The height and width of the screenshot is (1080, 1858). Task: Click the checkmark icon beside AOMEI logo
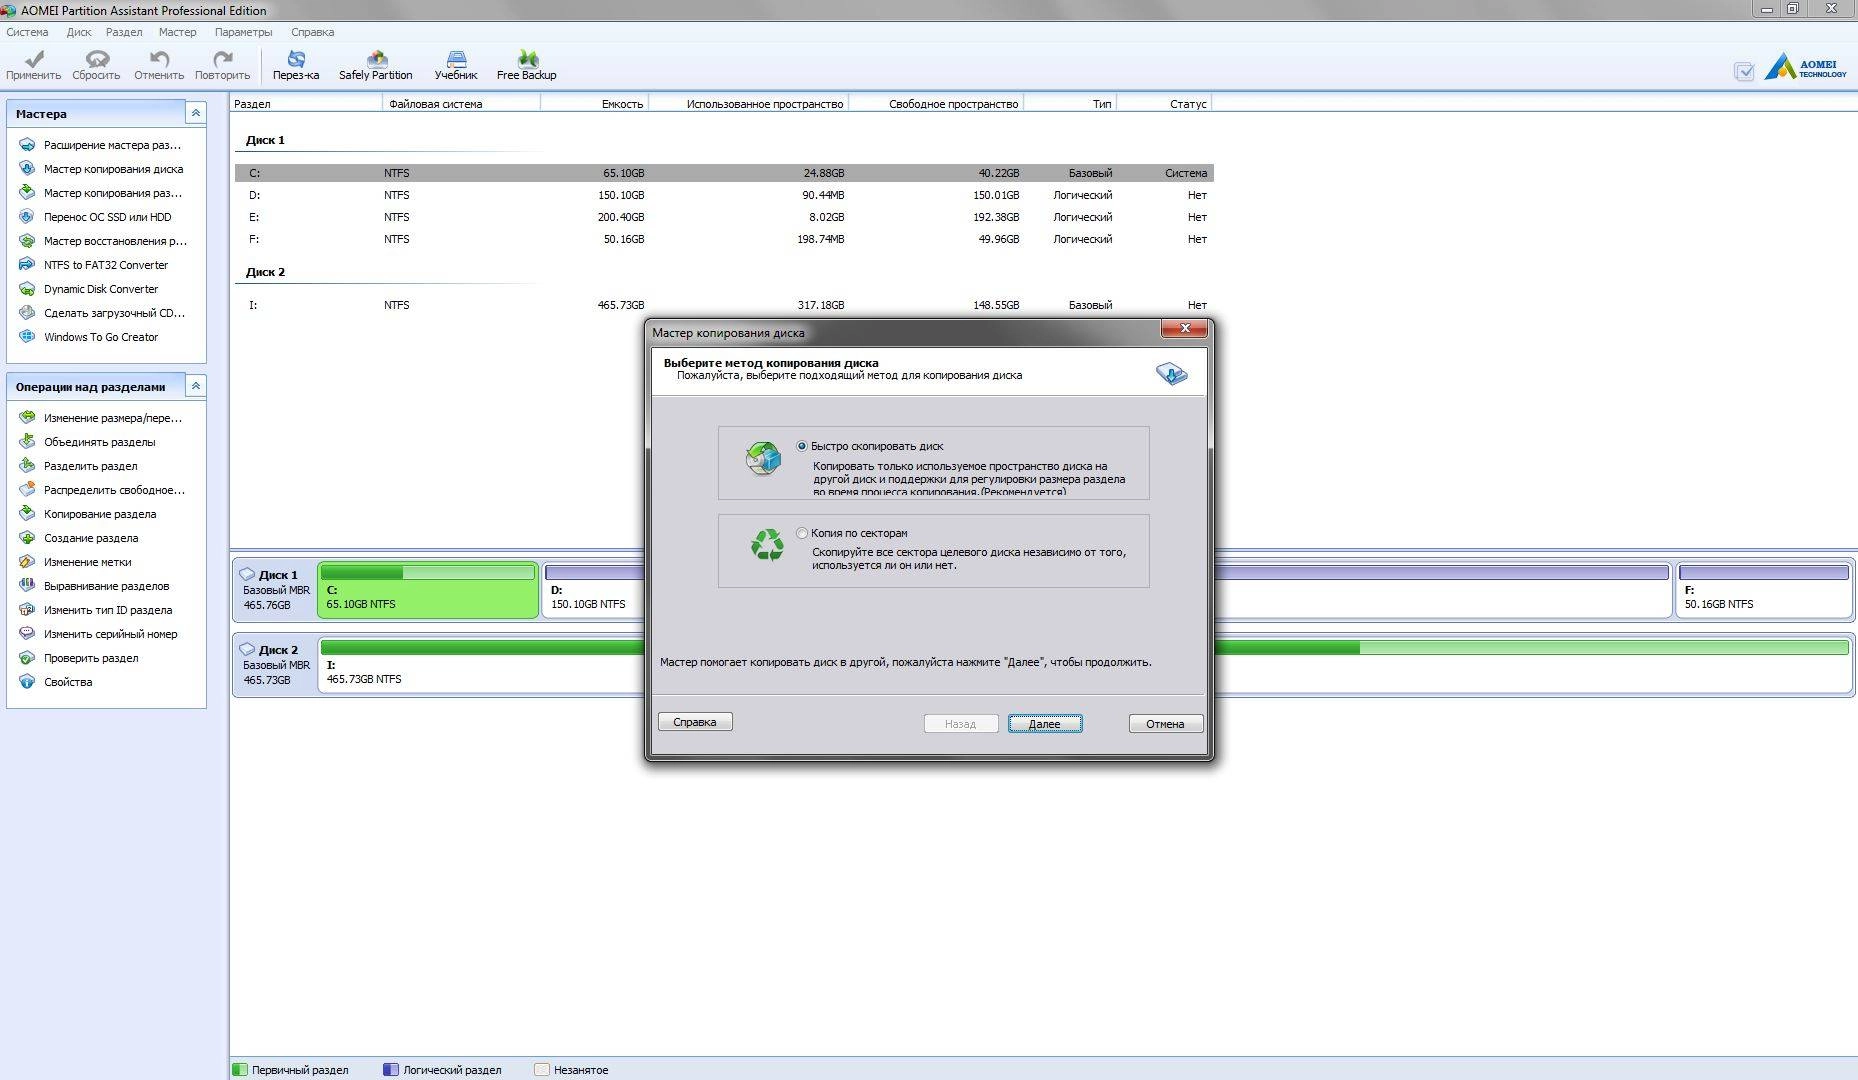(x=1744, y=72)
